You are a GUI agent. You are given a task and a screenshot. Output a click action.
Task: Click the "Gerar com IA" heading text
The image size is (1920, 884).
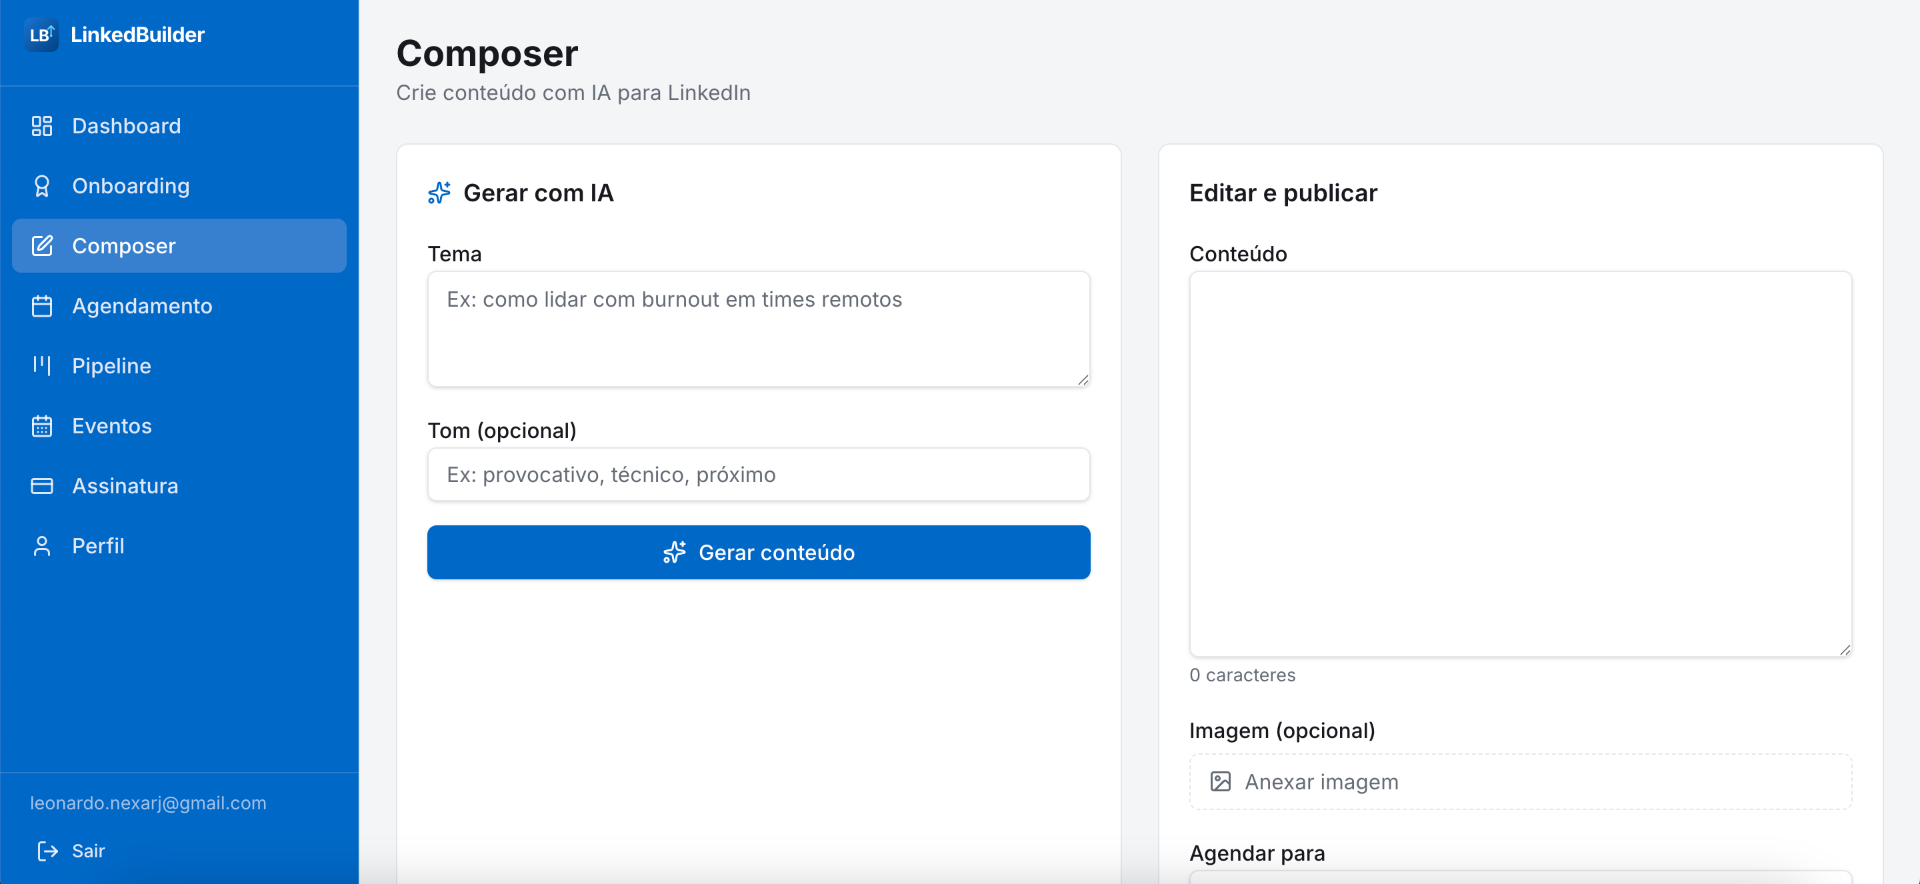(x=538, y=193)
